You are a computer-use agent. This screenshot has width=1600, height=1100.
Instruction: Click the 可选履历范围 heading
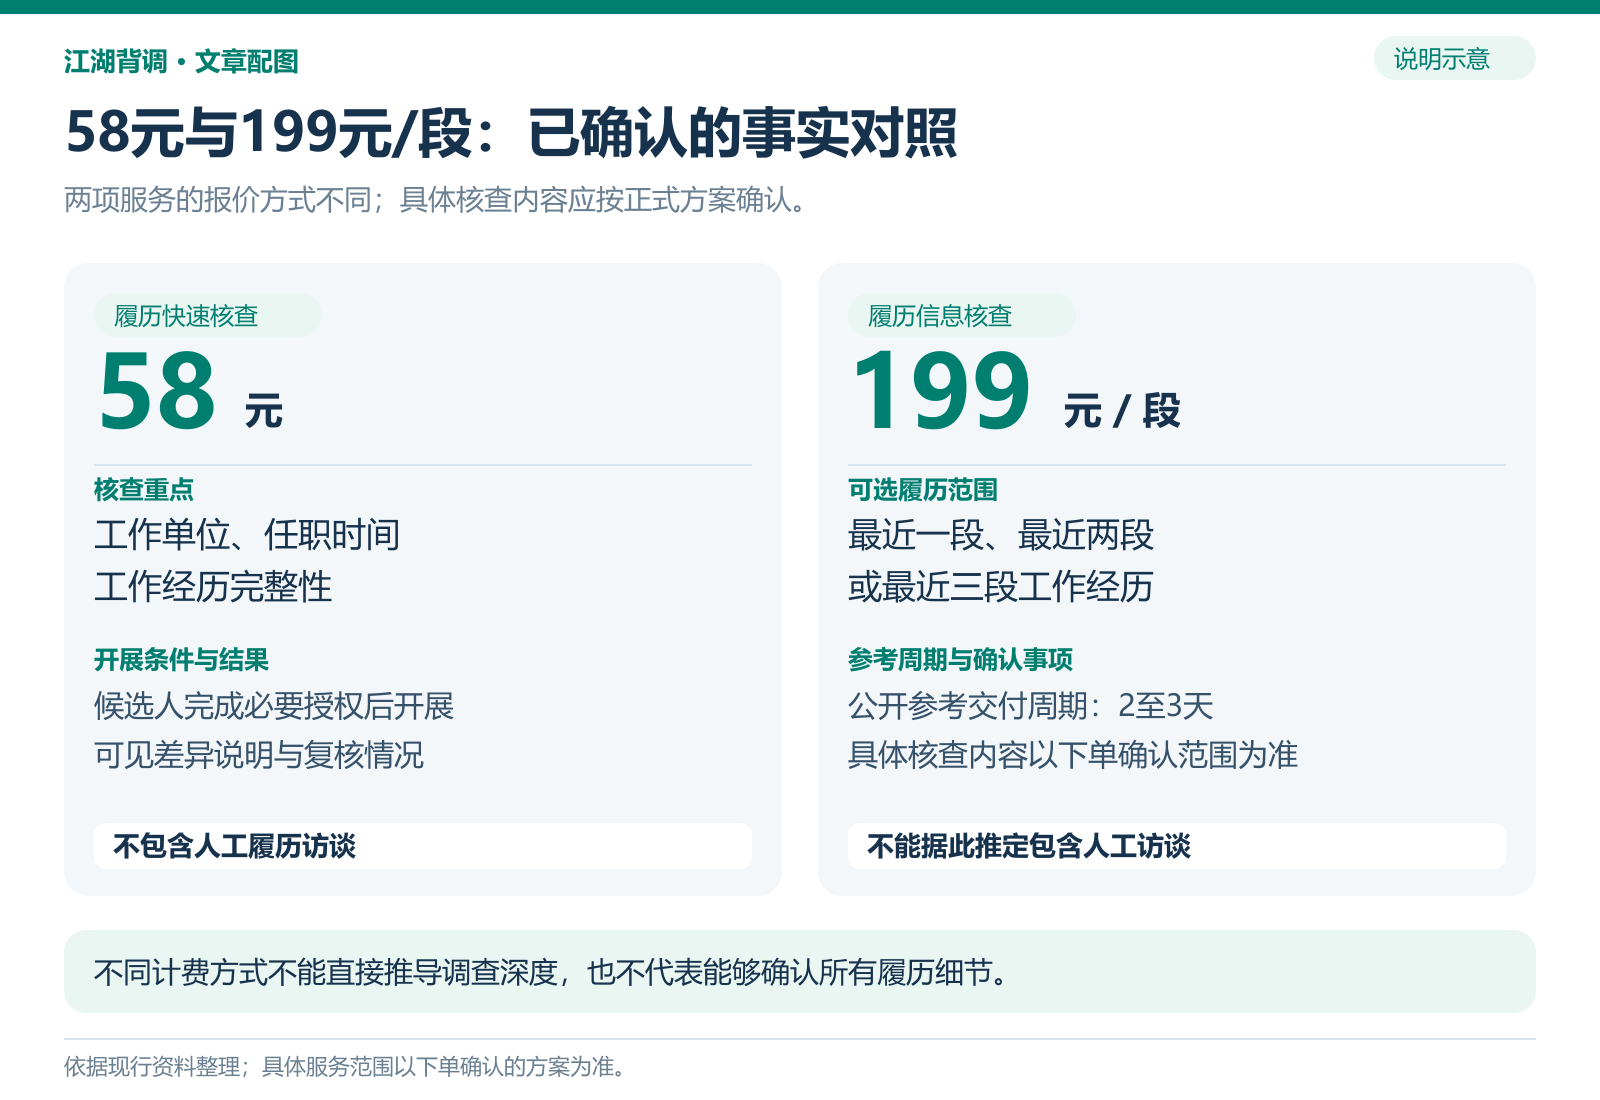click(923, 490)
